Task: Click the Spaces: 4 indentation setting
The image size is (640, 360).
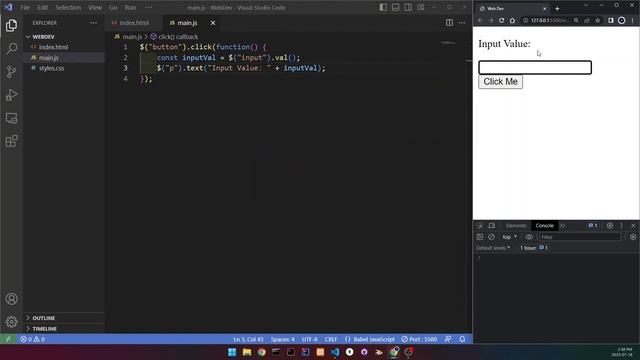Action: [x=282, y=339]
